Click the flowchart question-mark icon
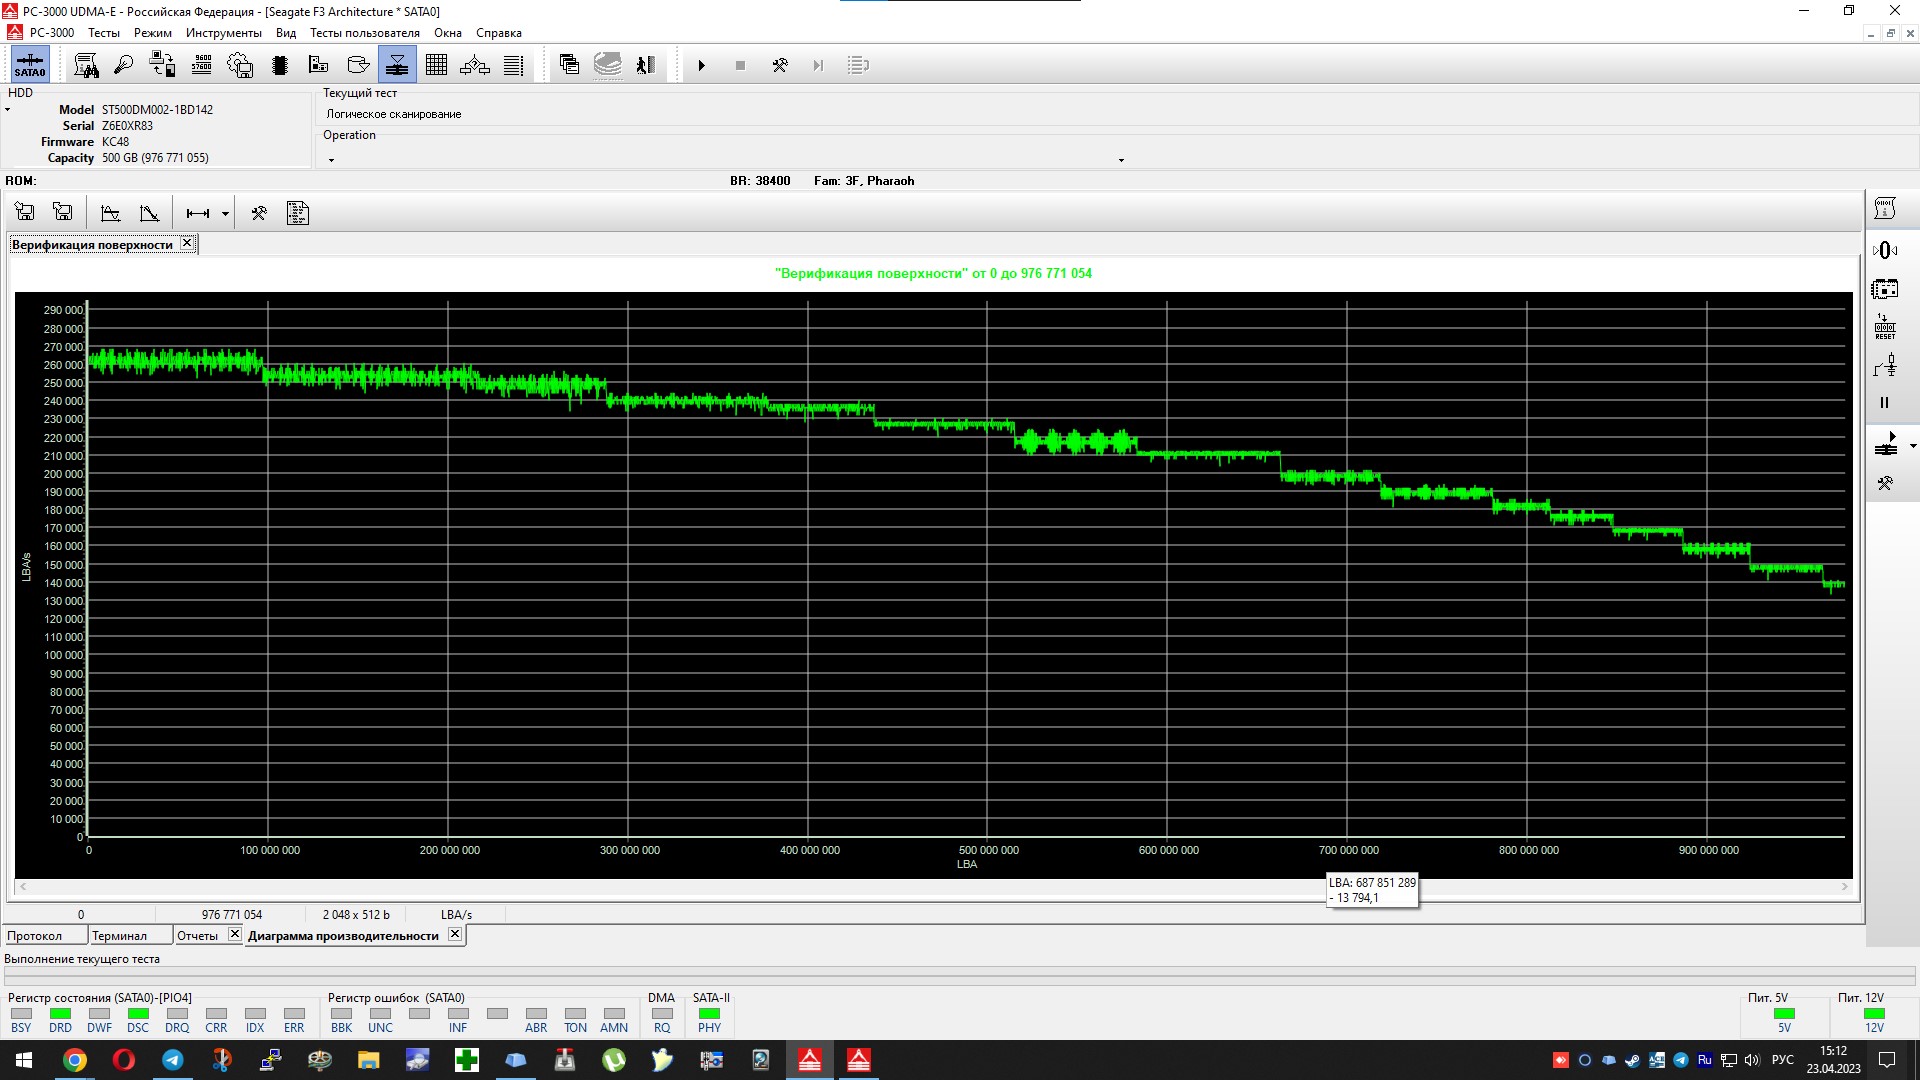This screenshot has height=1080, width=1920. tap(475, 65)
